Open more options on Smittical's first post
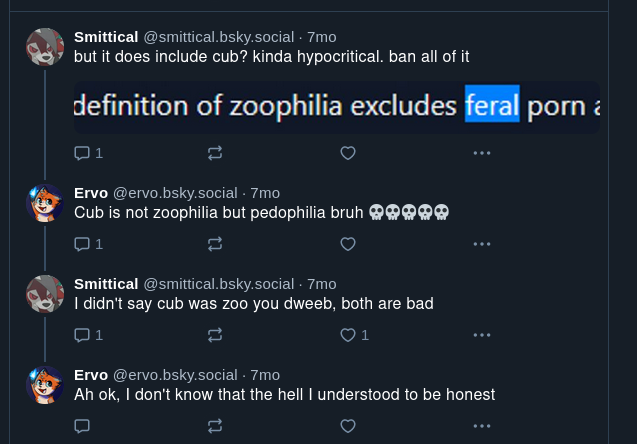The image size is (637, 444). [x=481, y=153]
